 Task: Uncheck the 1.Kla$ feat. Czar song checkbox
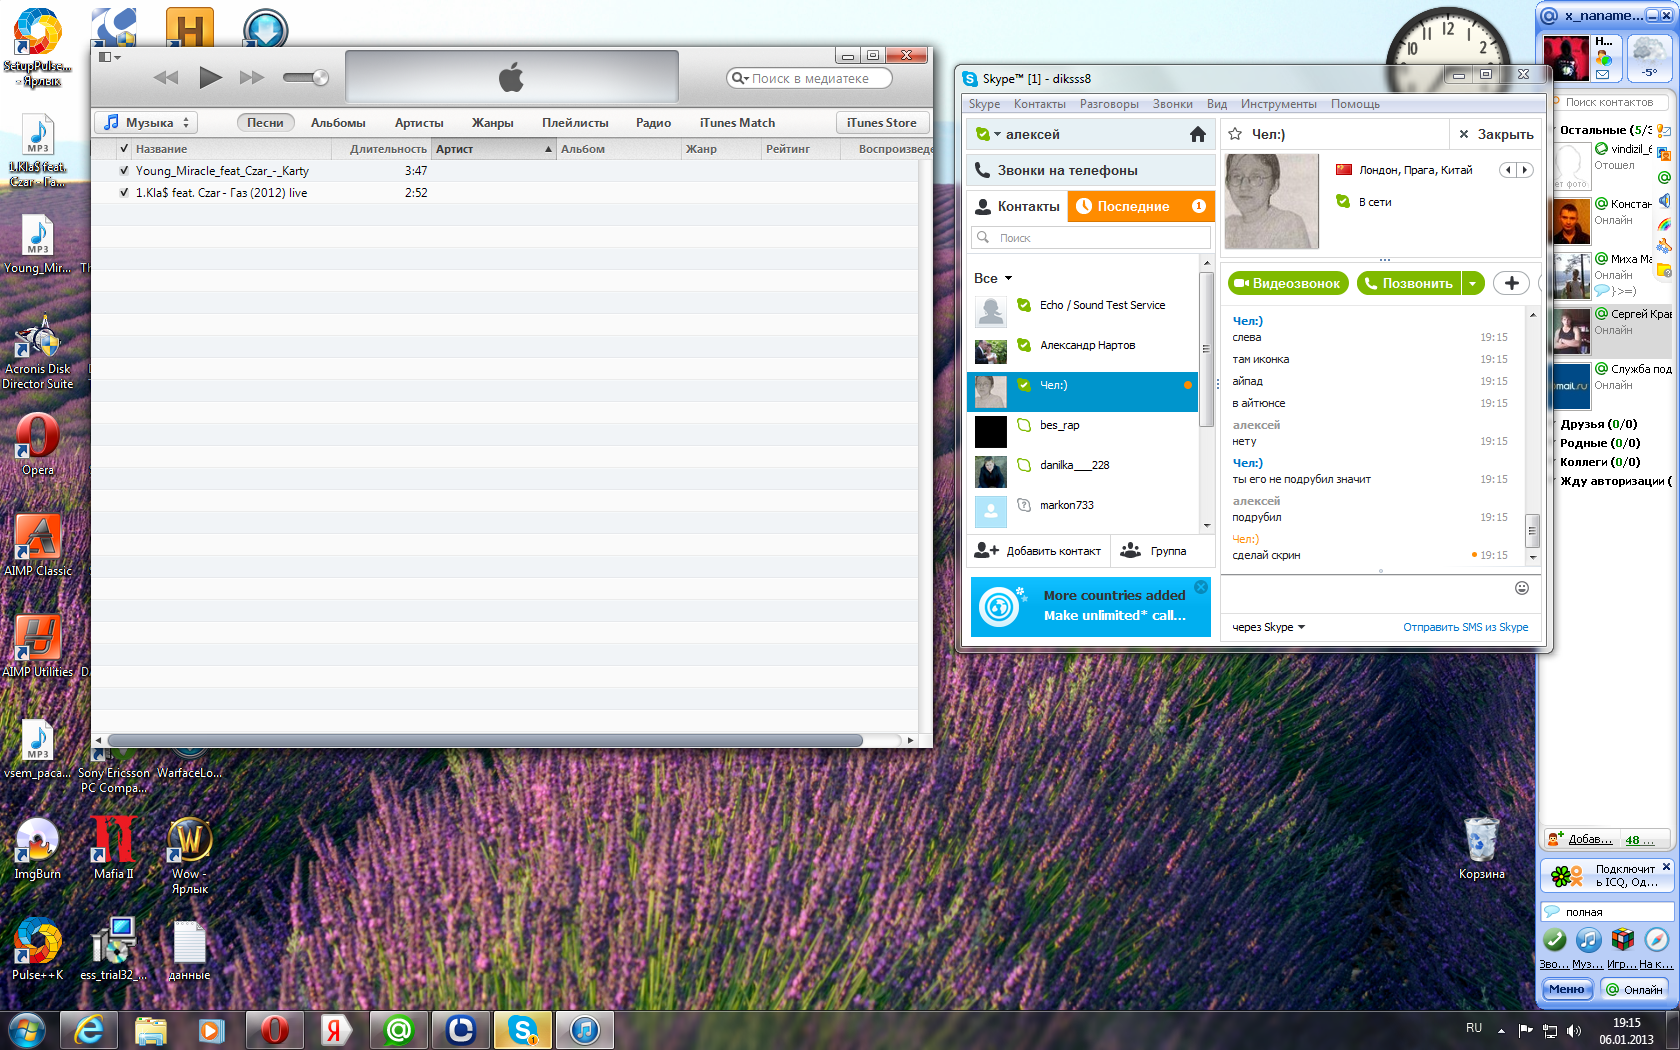pos(124,193)
